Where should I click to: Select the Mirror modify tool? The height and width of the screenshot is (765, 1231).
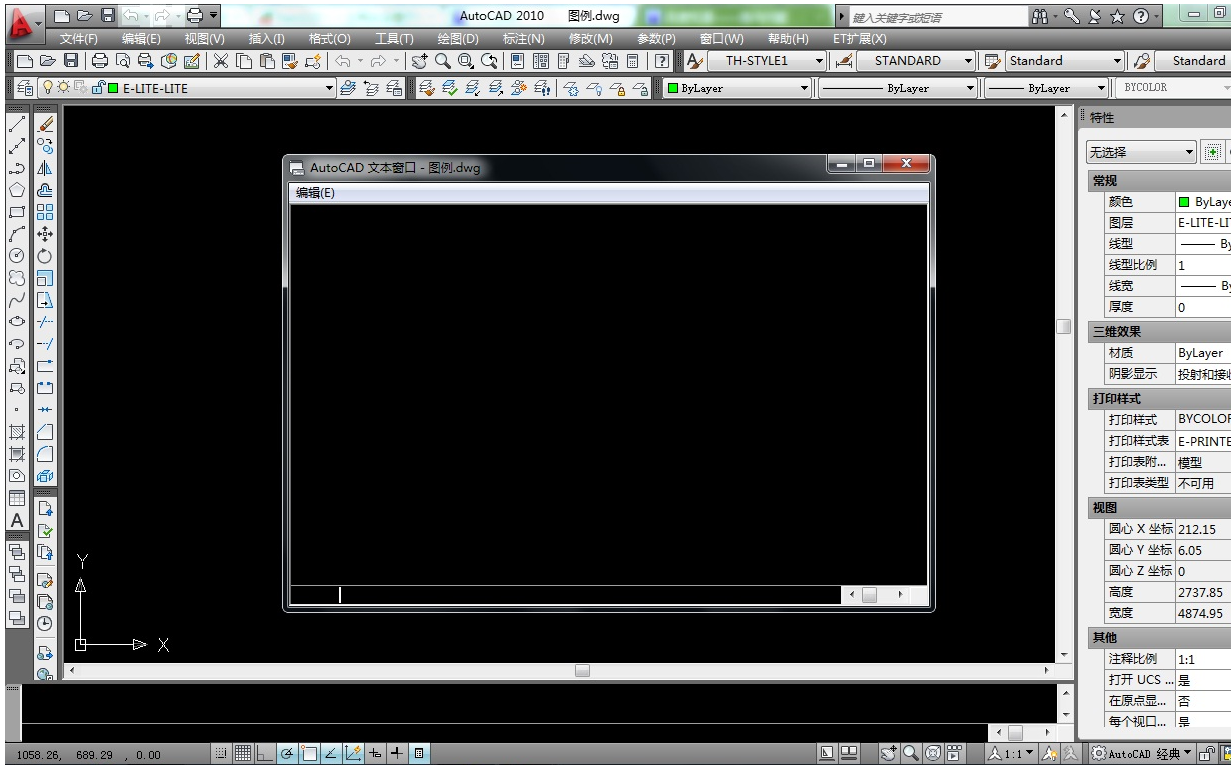(45, 169)
